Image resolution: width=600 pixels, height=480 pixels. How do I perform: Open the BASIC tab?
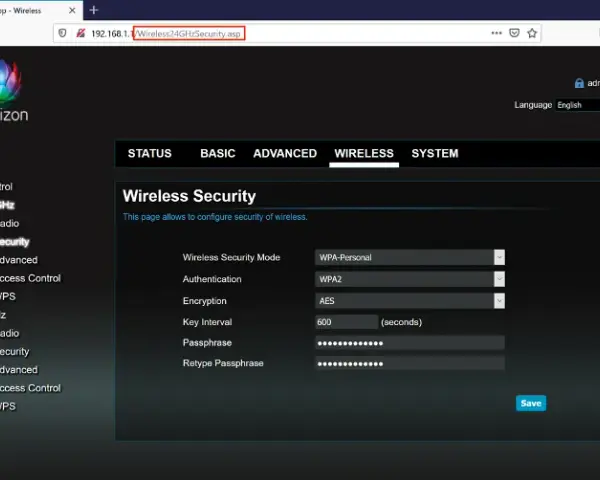coord(218,153)
